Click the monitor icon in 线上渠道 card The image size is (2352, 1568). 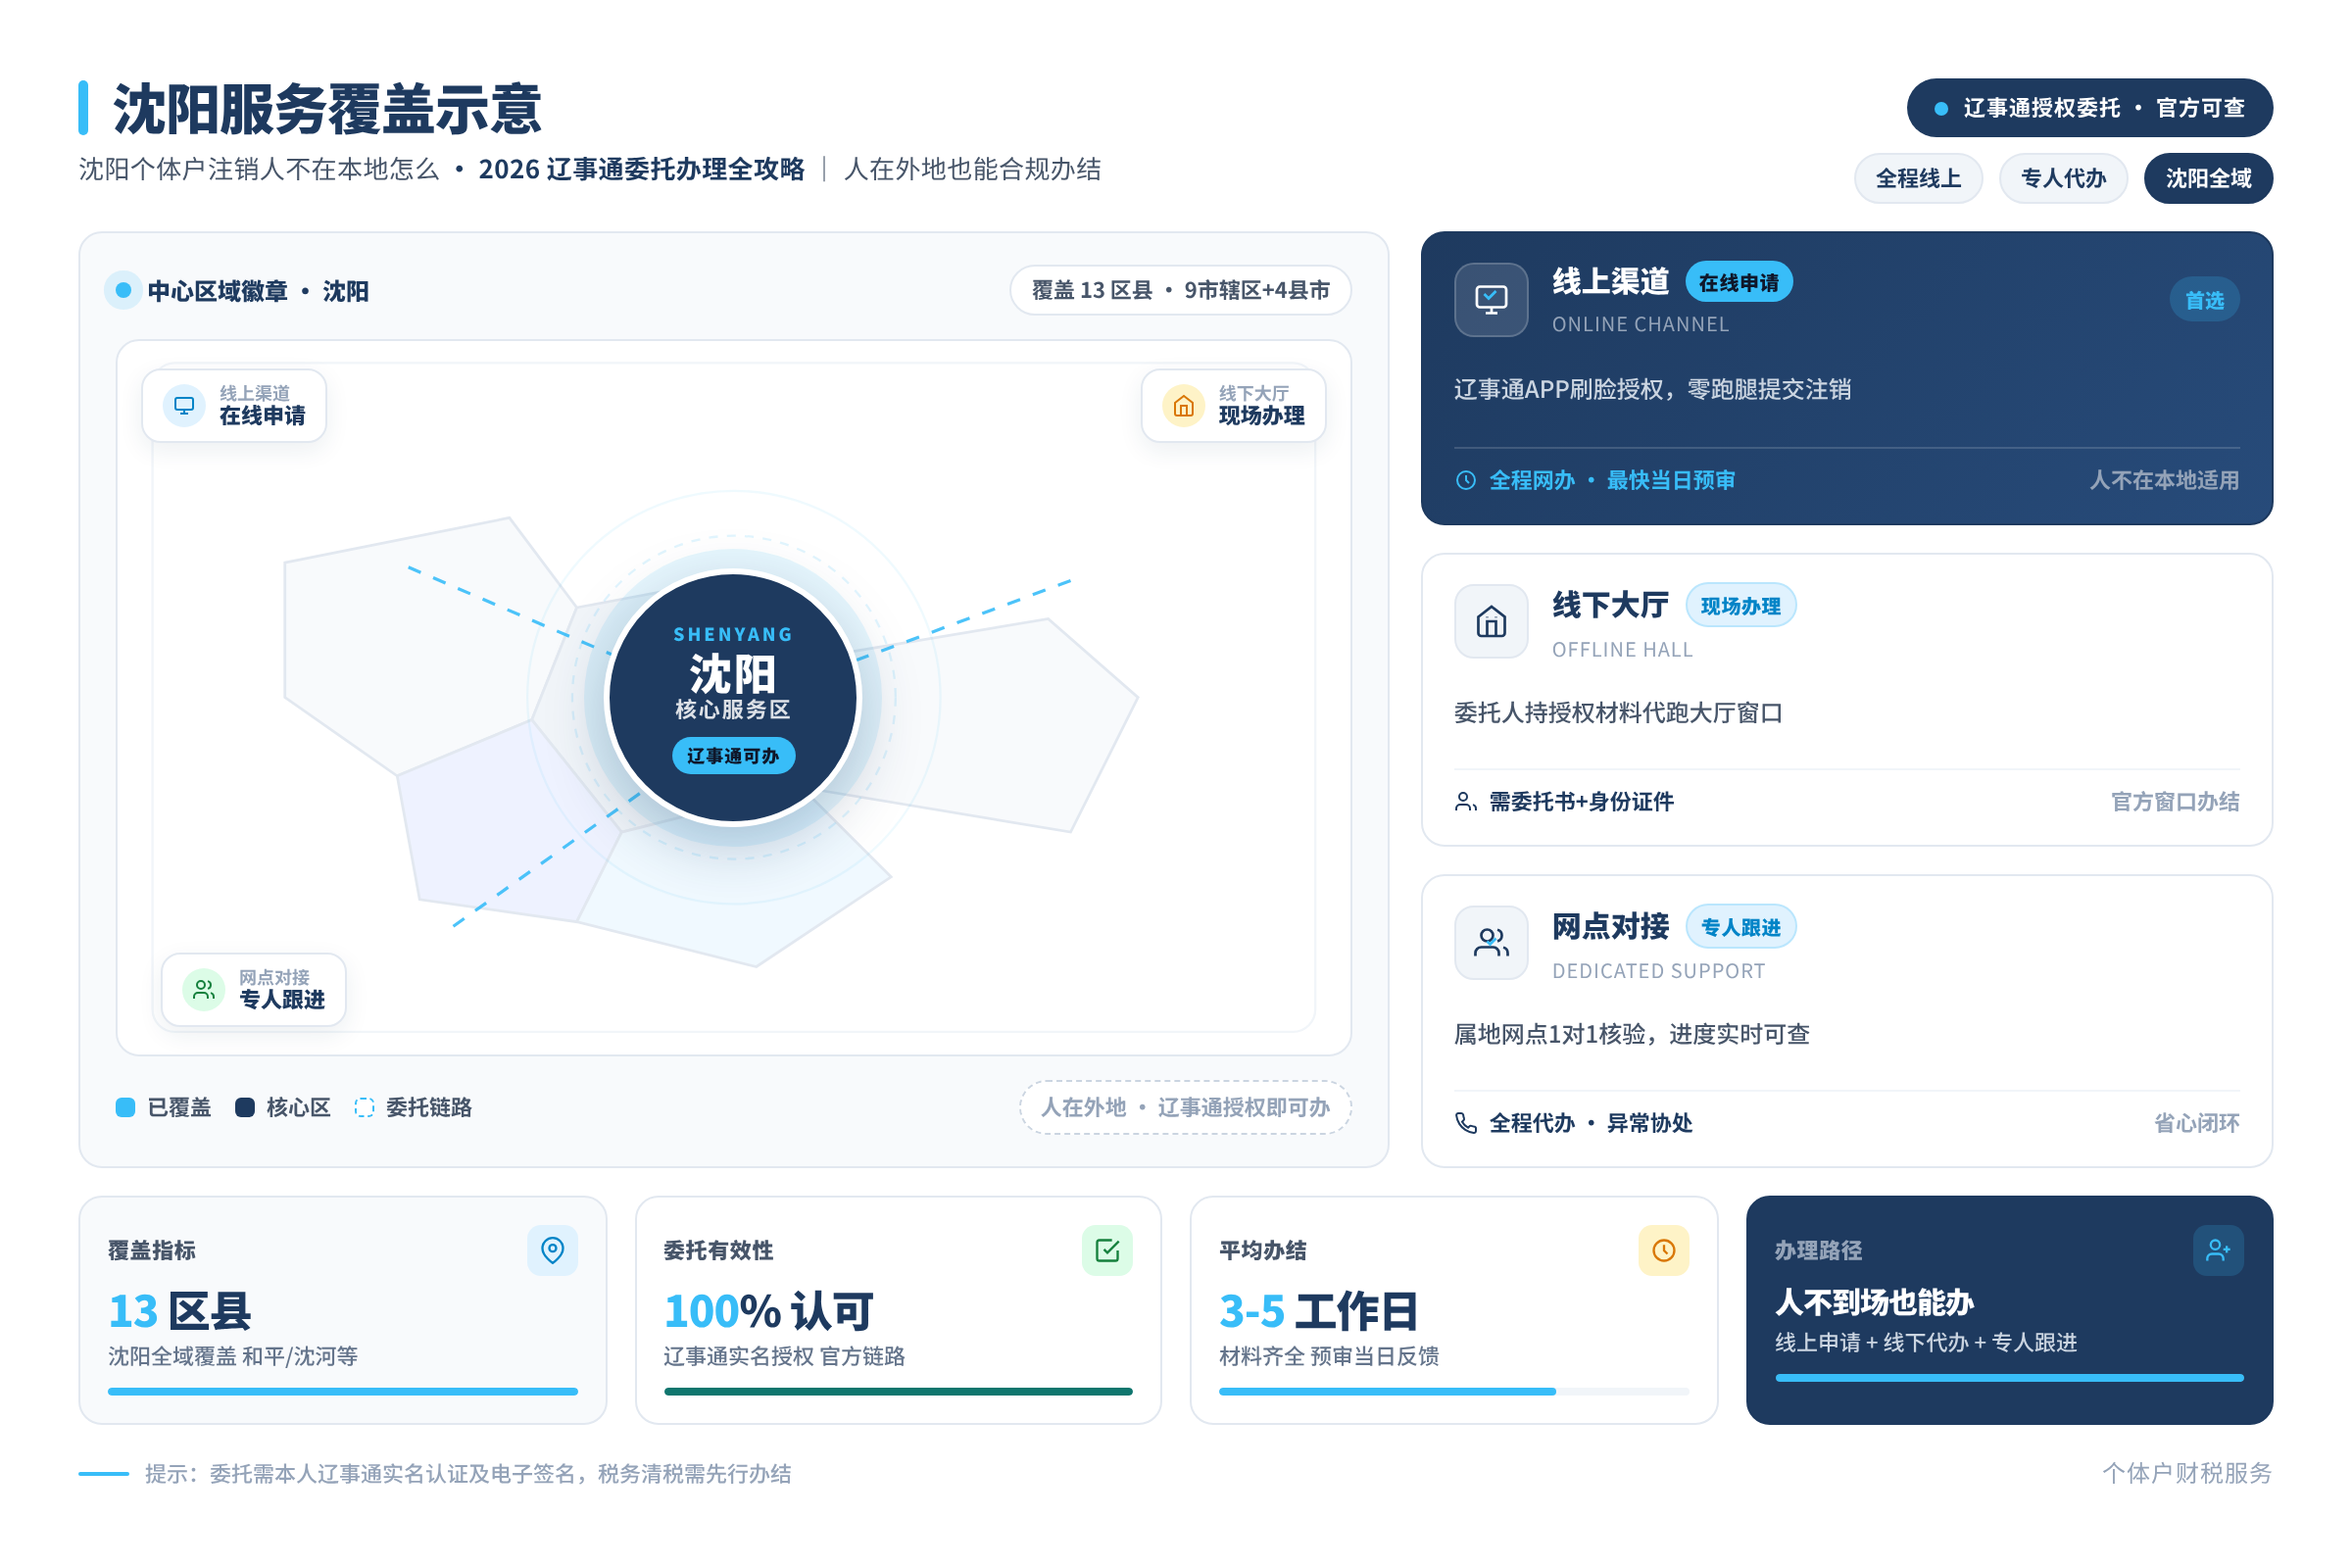pos(1491,300)
